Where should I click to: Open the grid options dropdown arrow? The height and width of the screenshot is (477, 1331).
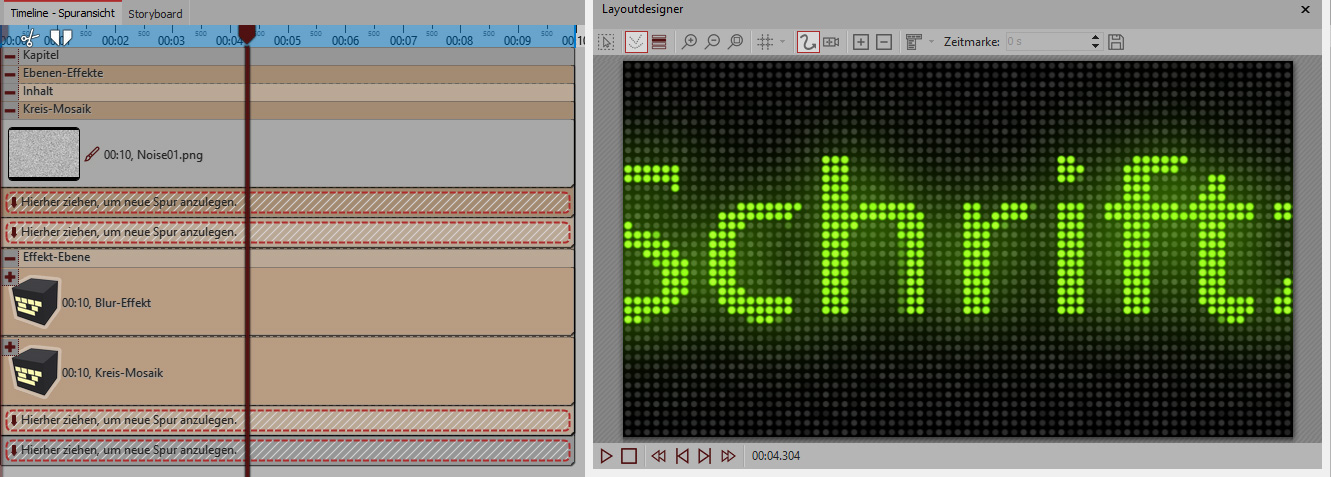click(782, 42)
